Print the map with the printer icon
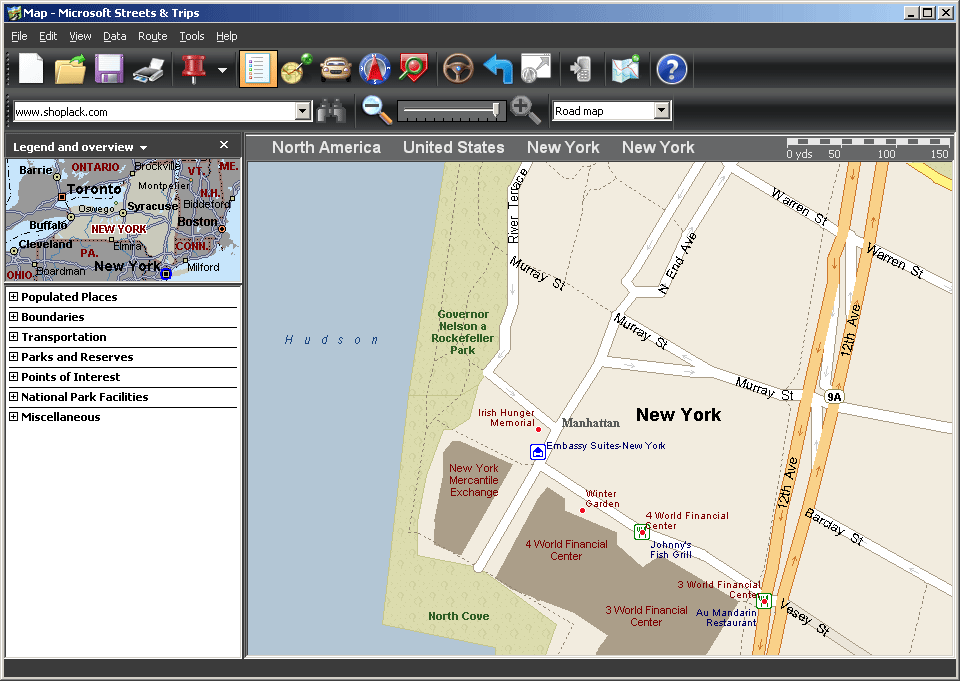This screenshot has width=960, height=681. pos(148,70)
